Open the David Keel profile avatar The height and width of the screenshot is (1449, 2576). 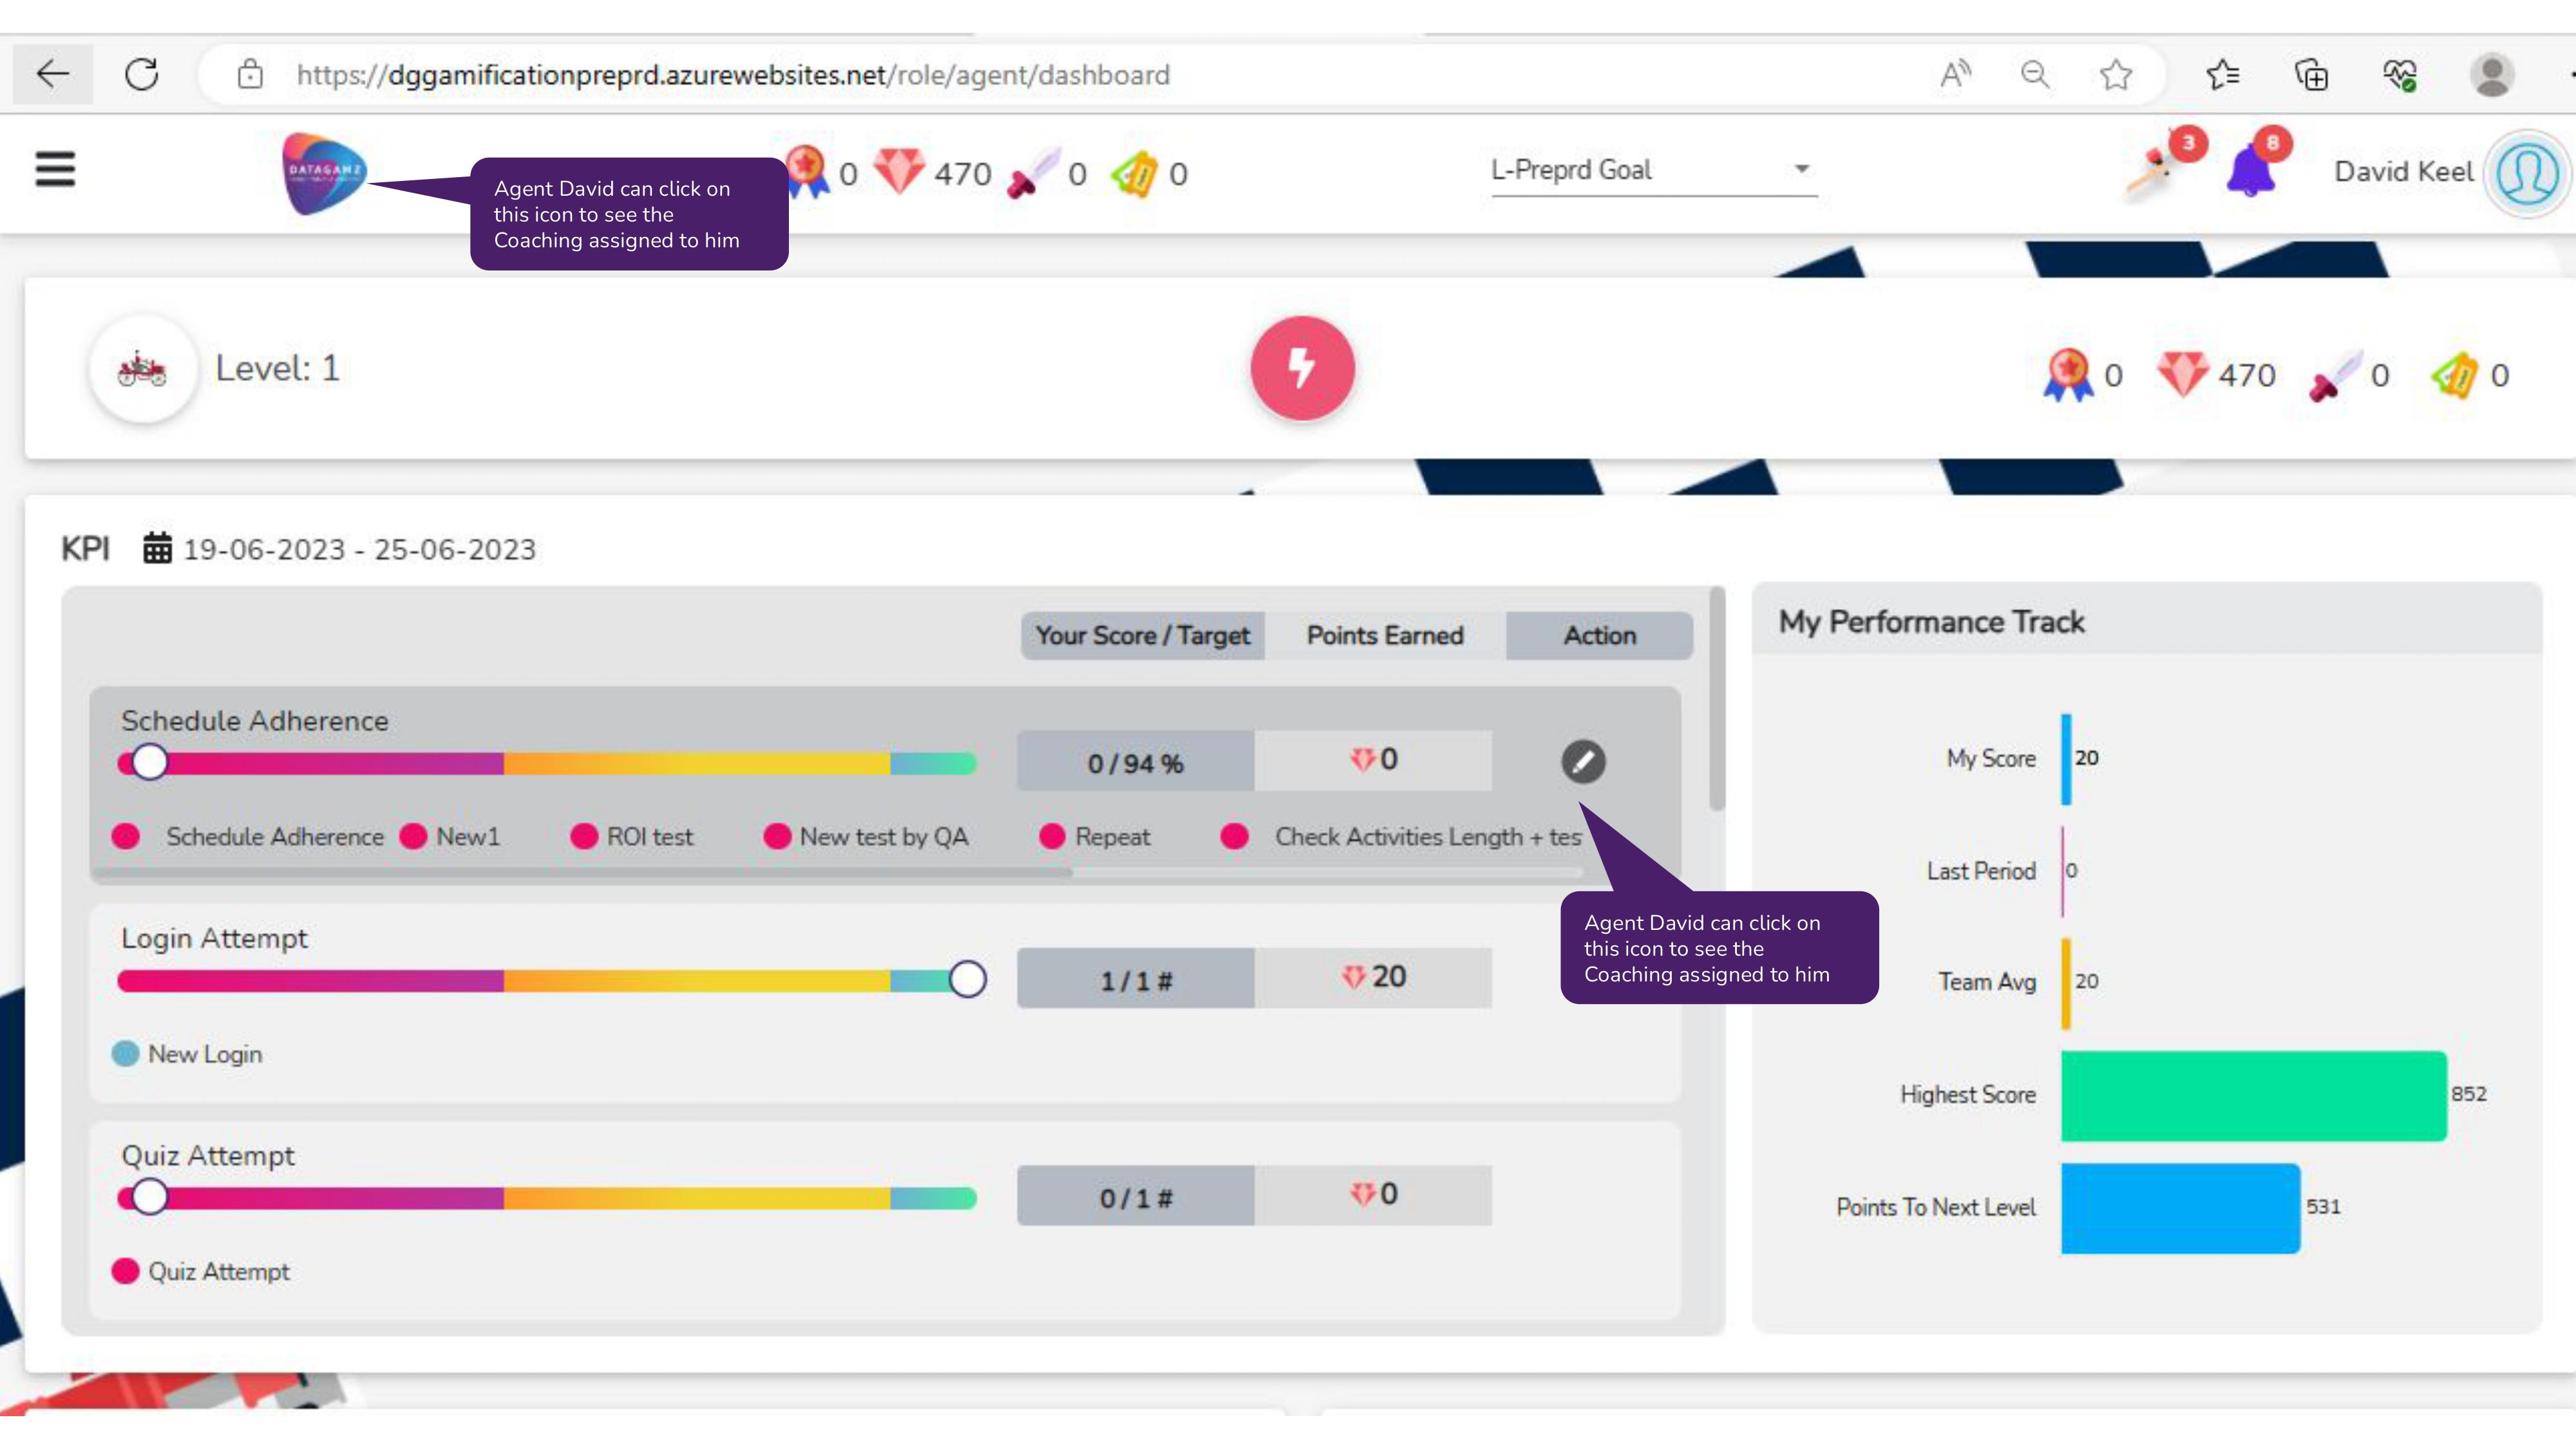(x=2527, y=174)
